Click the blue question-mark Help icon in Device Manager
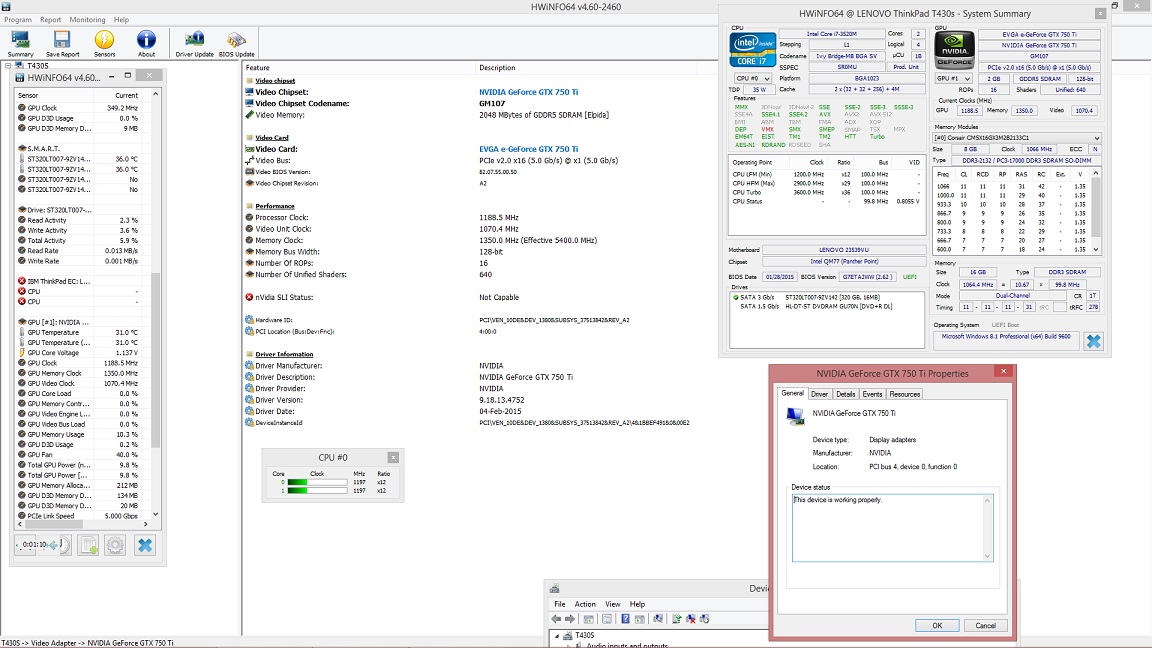Image resolution: width=1152 pixels, height=648 pixels. (x=625, y=619)
